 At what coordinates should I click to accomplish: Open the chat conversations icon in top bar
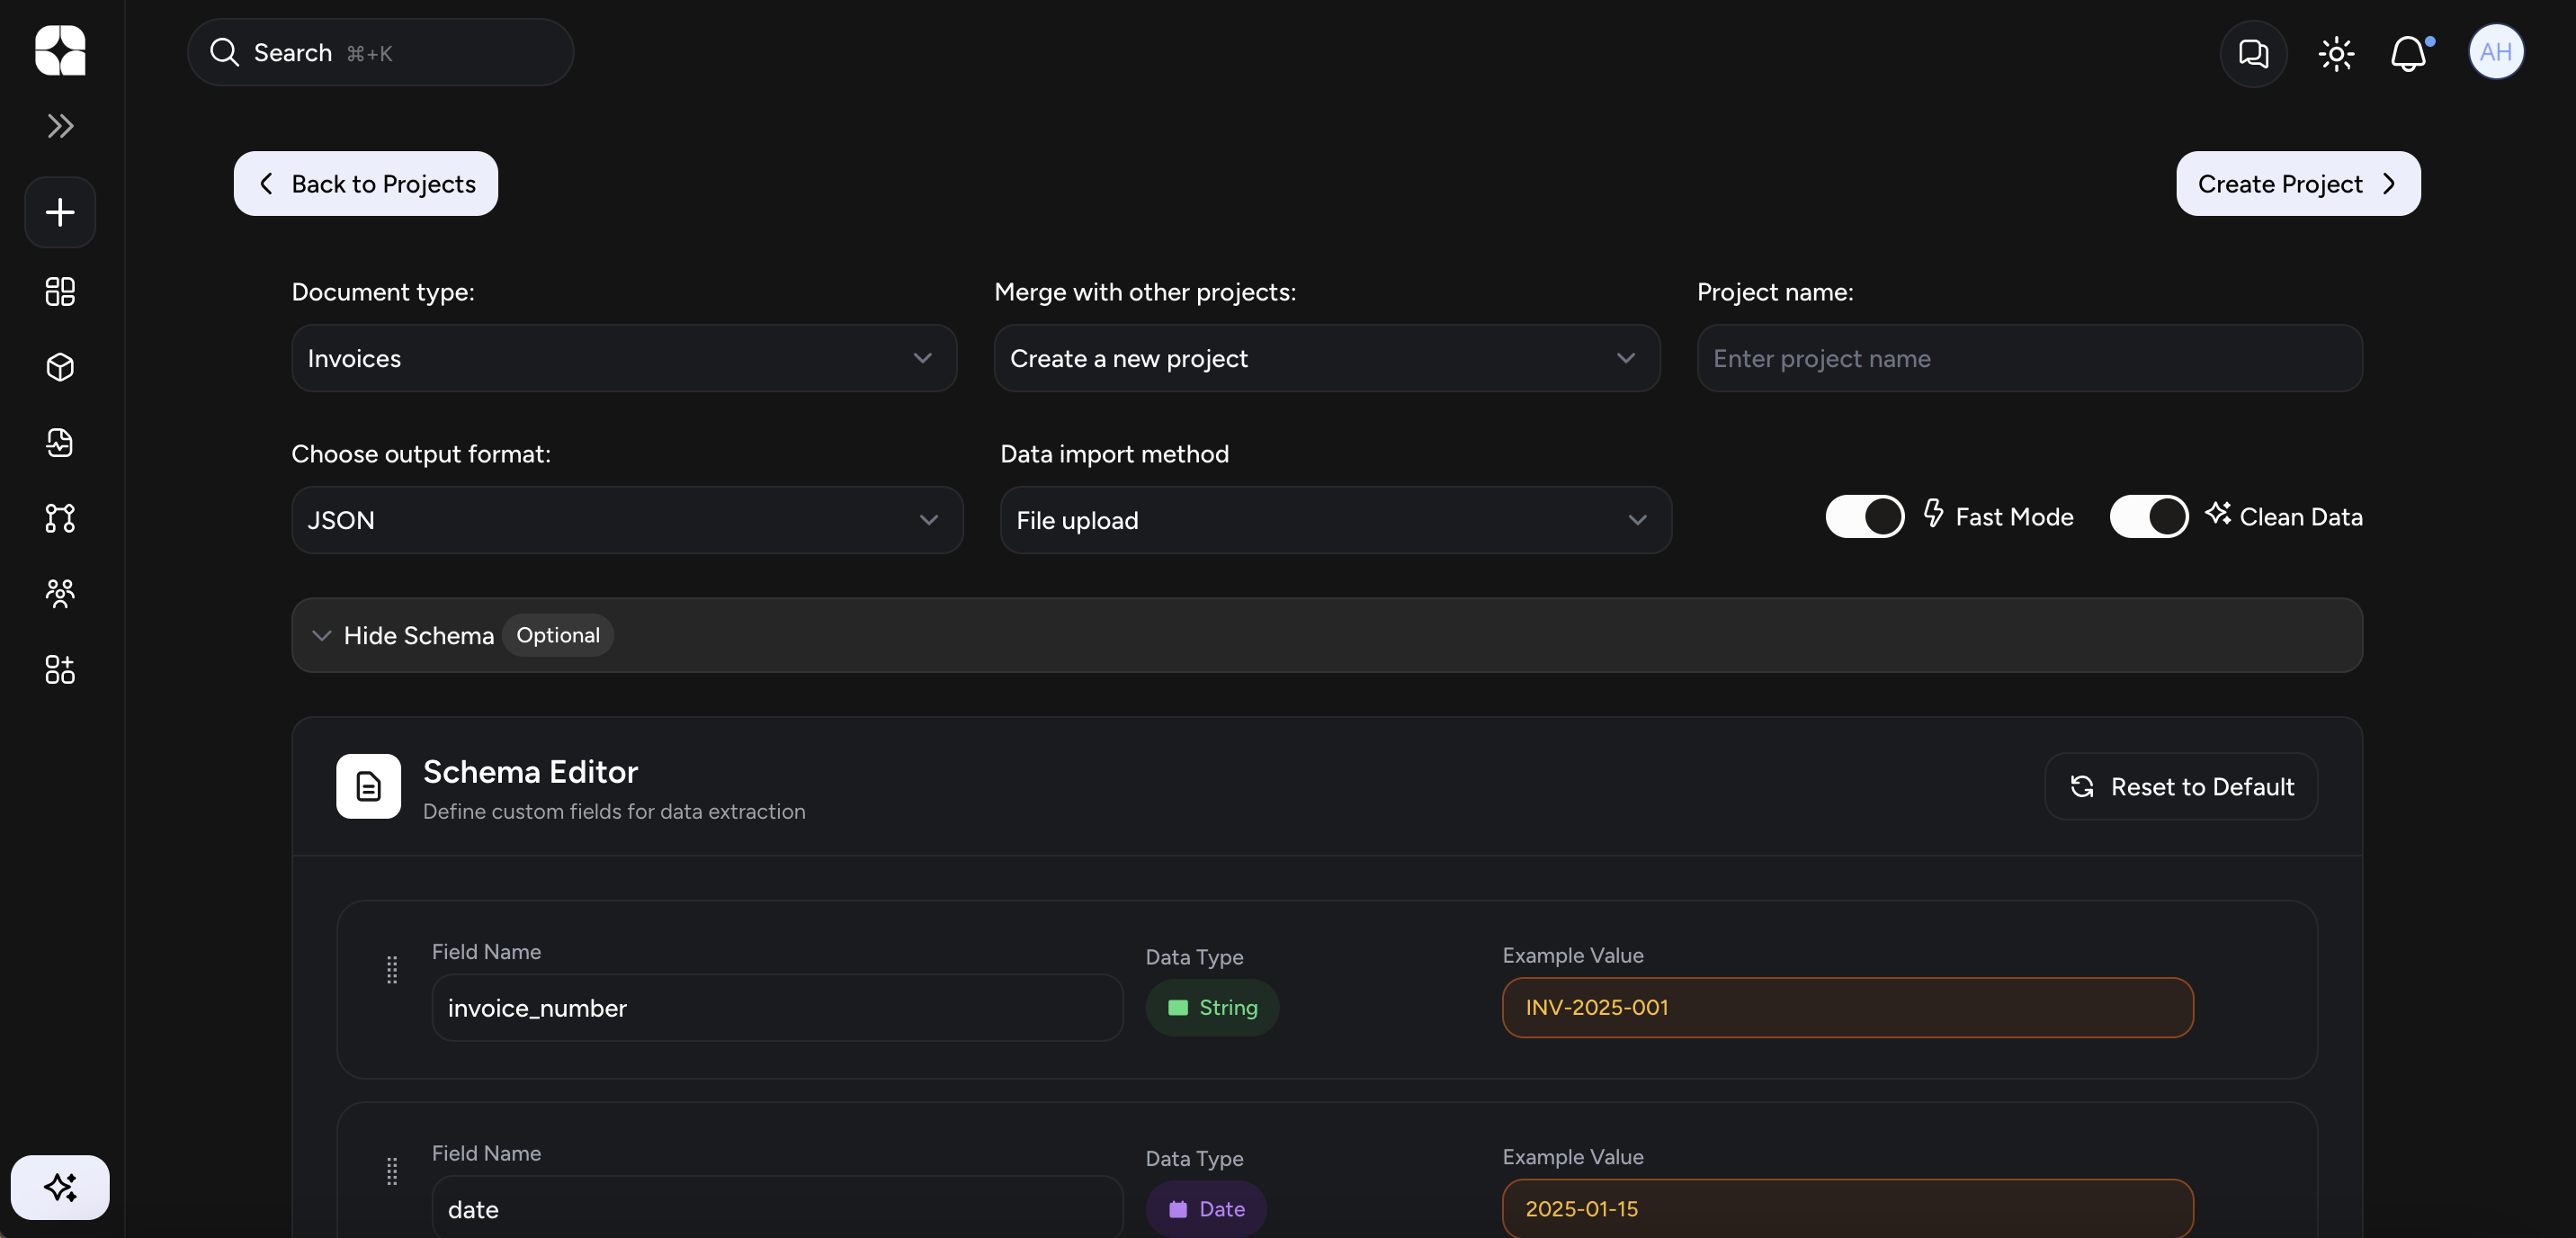(2253, 53)
